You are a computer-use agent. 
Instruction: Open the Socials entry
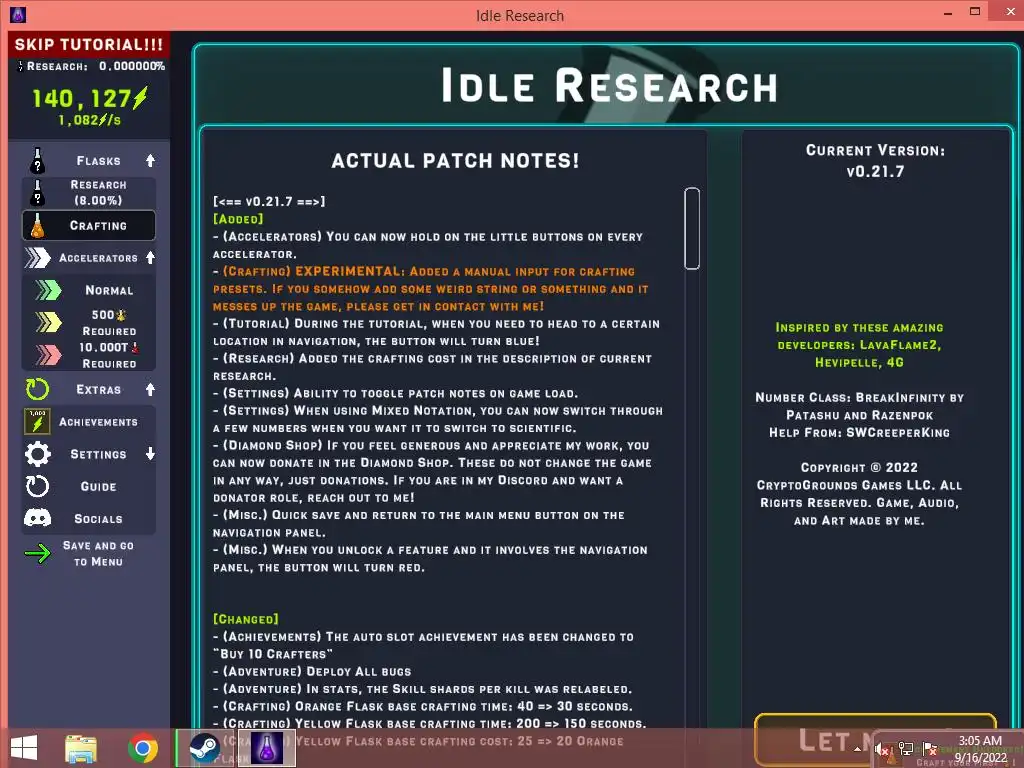[x=89, y=519]
